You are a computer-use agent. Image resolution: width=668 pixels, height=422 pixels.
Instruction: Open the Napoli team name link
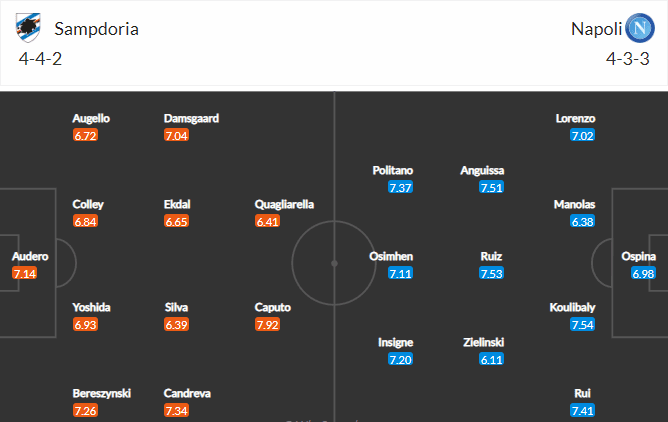click(596, 29)
